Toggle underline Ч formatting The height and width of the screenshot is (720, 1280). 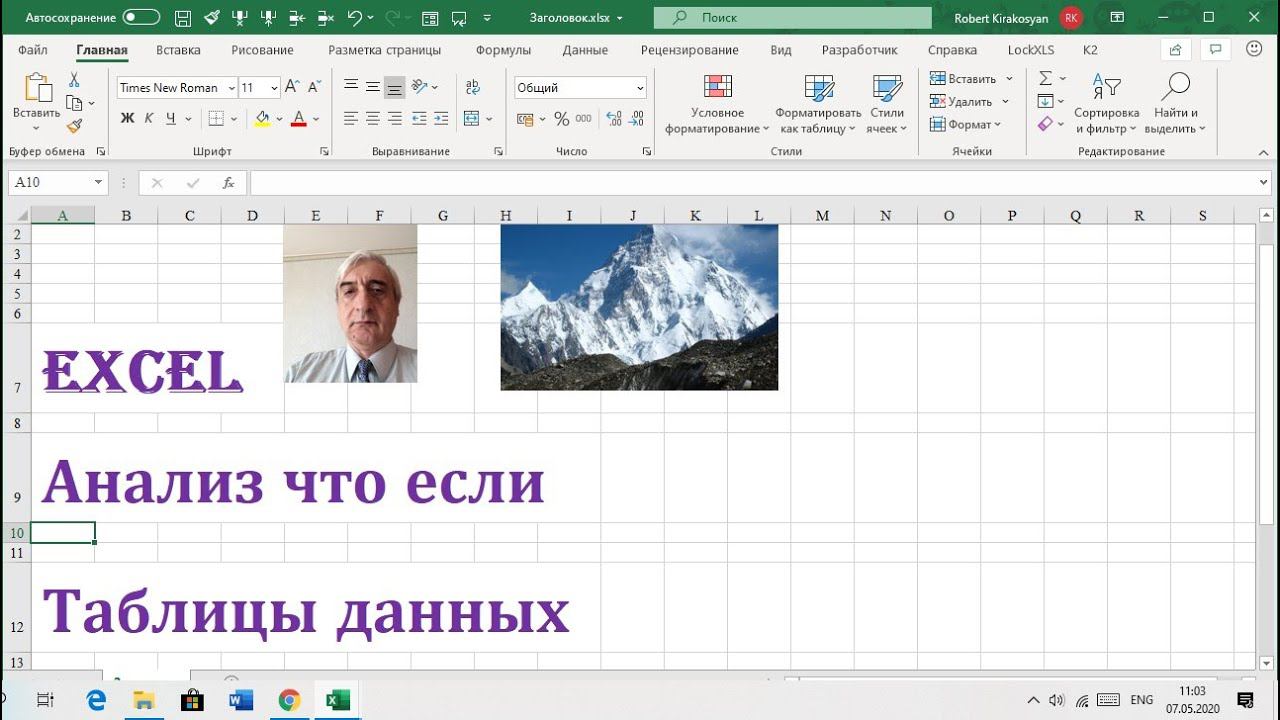(171, 119)
